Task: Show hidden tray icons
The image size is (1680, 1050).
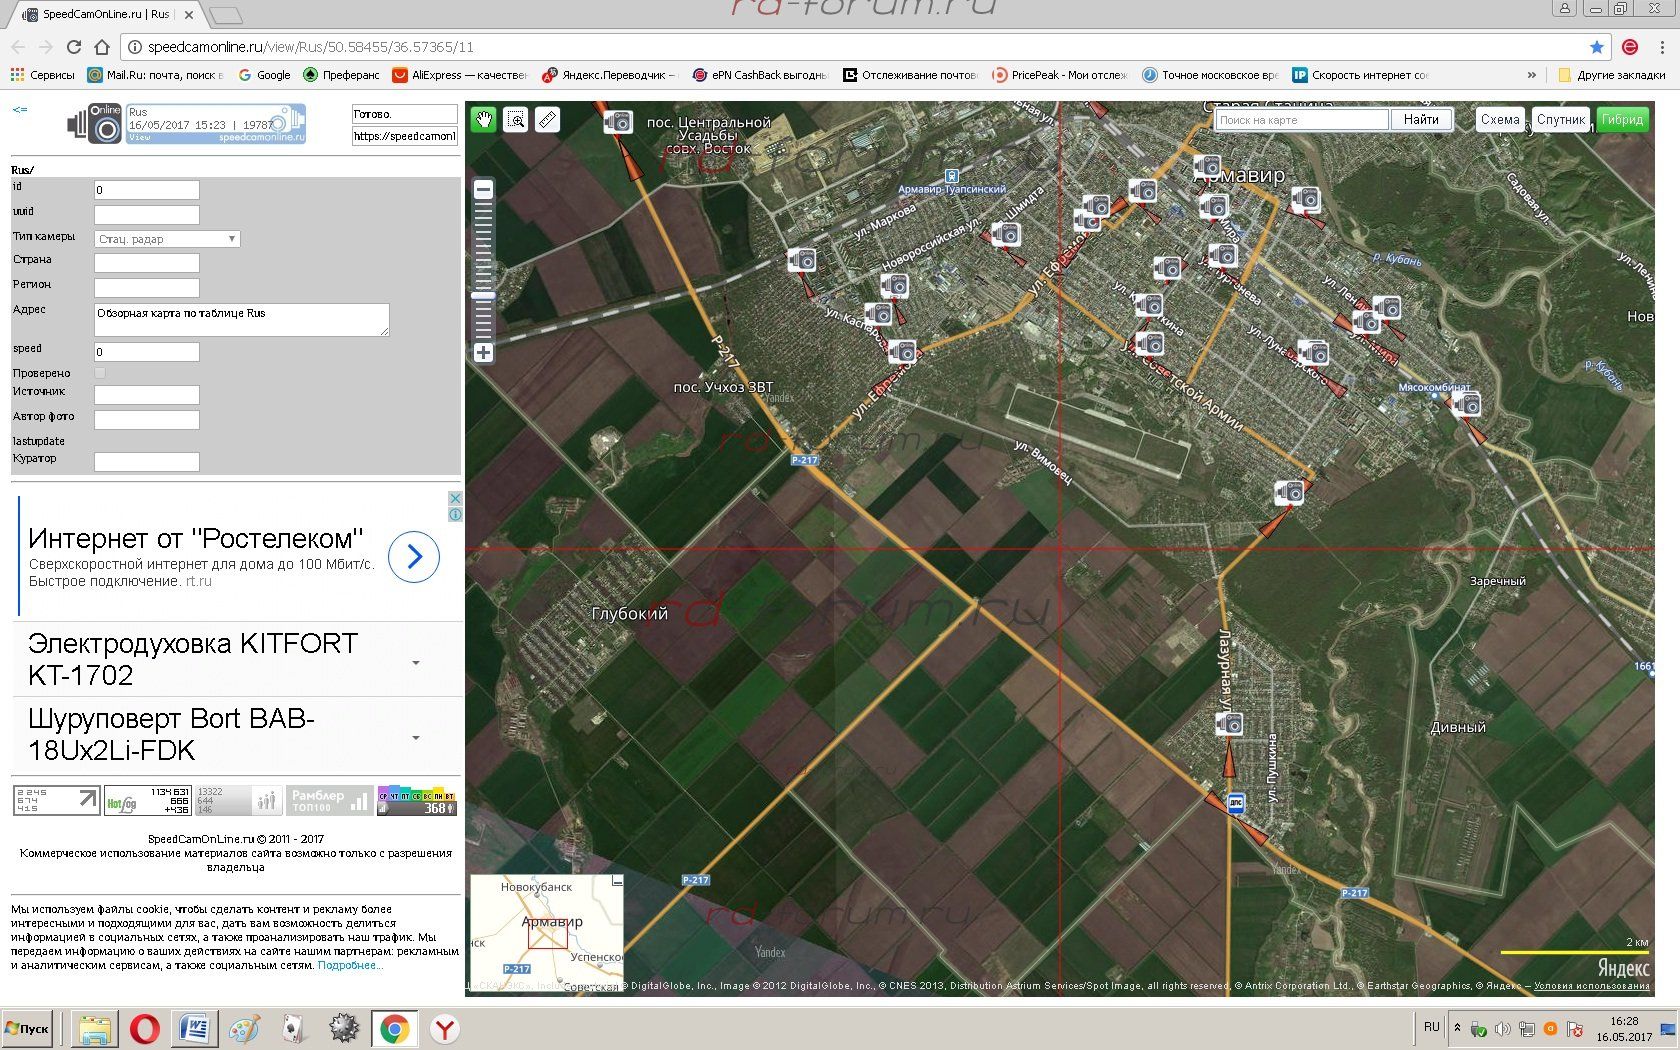Action: tap(1457, 1028)
